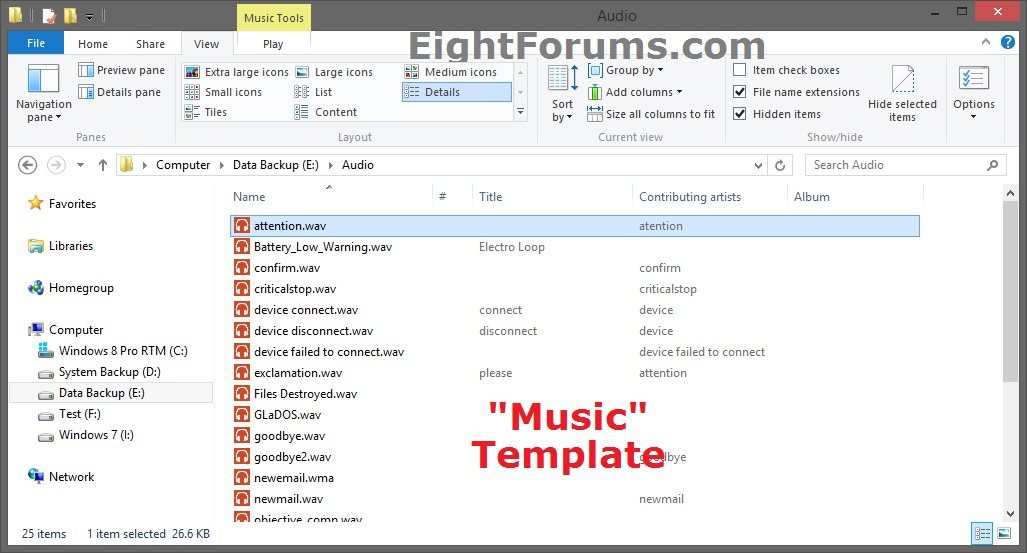Uncheck the Hidden items checkbox

(740, 114)
